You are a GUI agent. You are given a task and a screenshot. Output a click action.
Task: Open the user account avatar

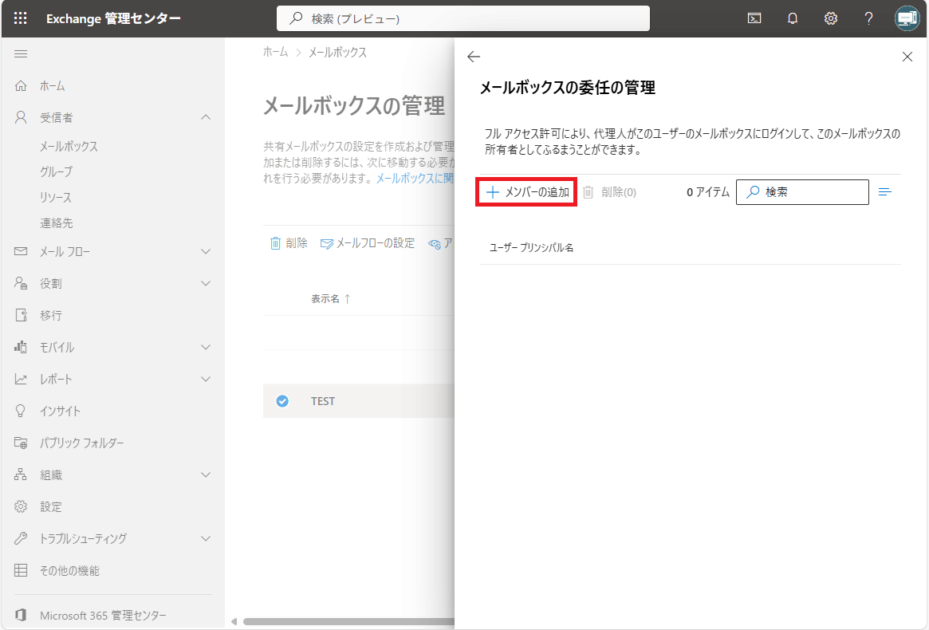[x=906, y=18]
